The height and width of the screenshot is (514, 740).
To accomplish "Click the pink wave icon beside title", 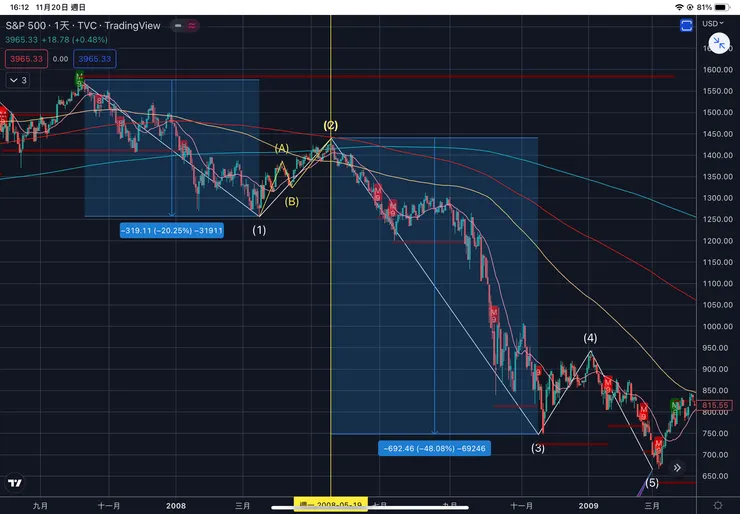I will pyautogui.click(x=192, y=25).
